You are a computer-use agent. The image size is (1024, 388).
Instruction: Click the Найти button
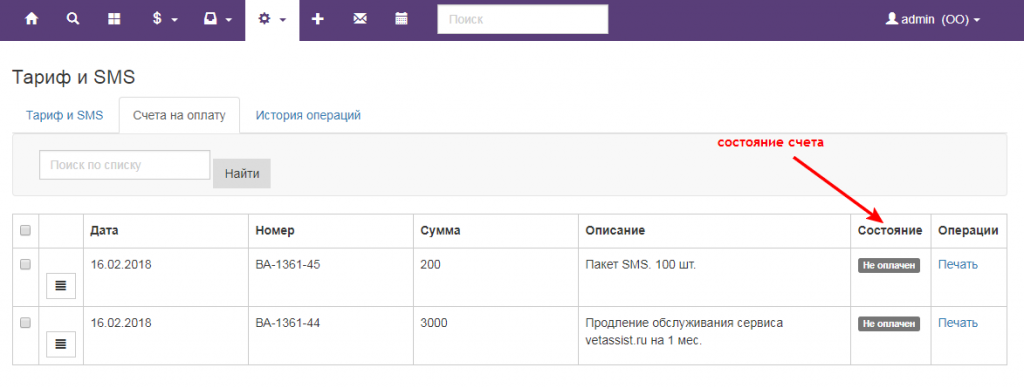coord(242,174)
